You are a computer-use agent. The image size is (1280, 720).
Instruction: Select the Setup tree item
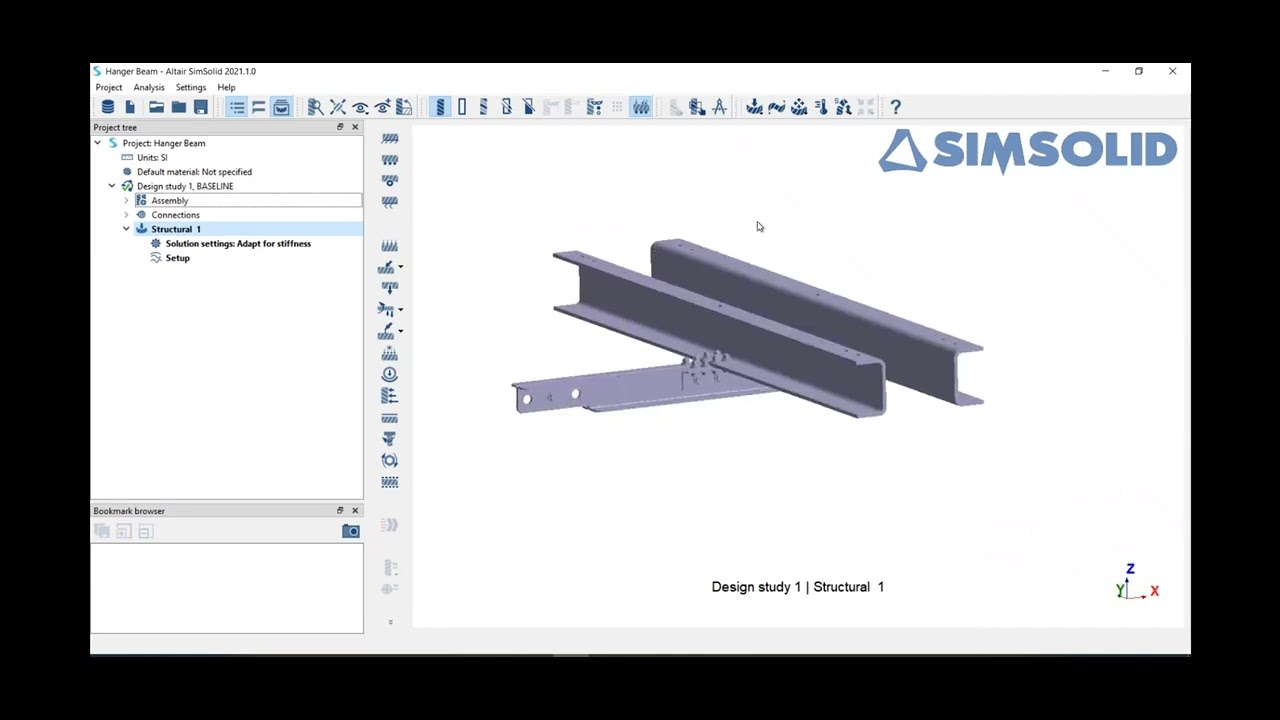(177, 258)
